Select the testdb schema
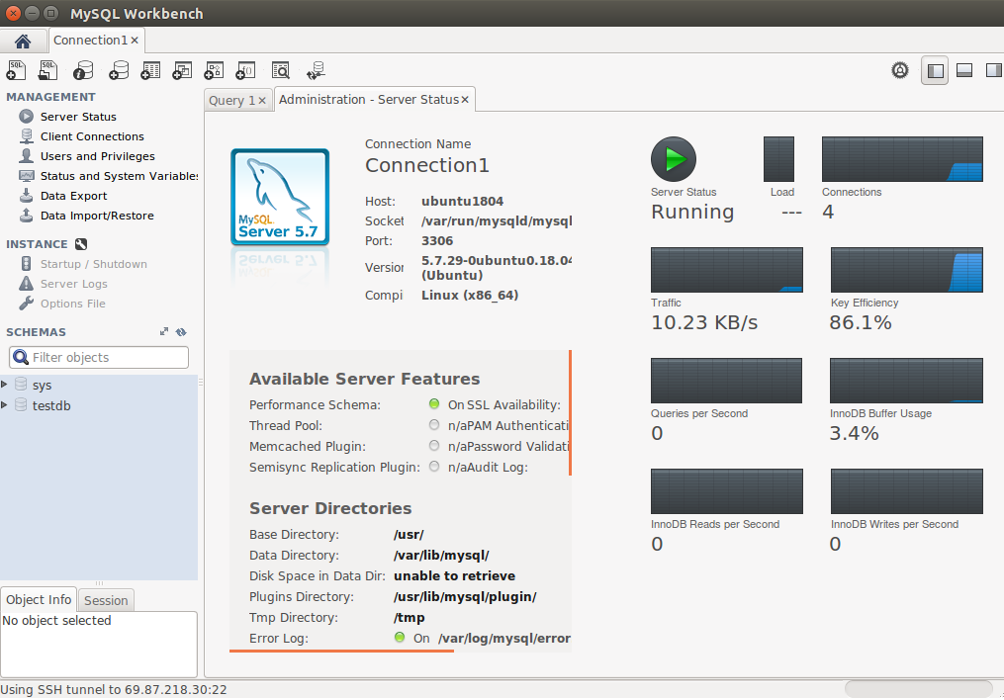Viewport: 1004px width, 700px height. pos(51,405)
